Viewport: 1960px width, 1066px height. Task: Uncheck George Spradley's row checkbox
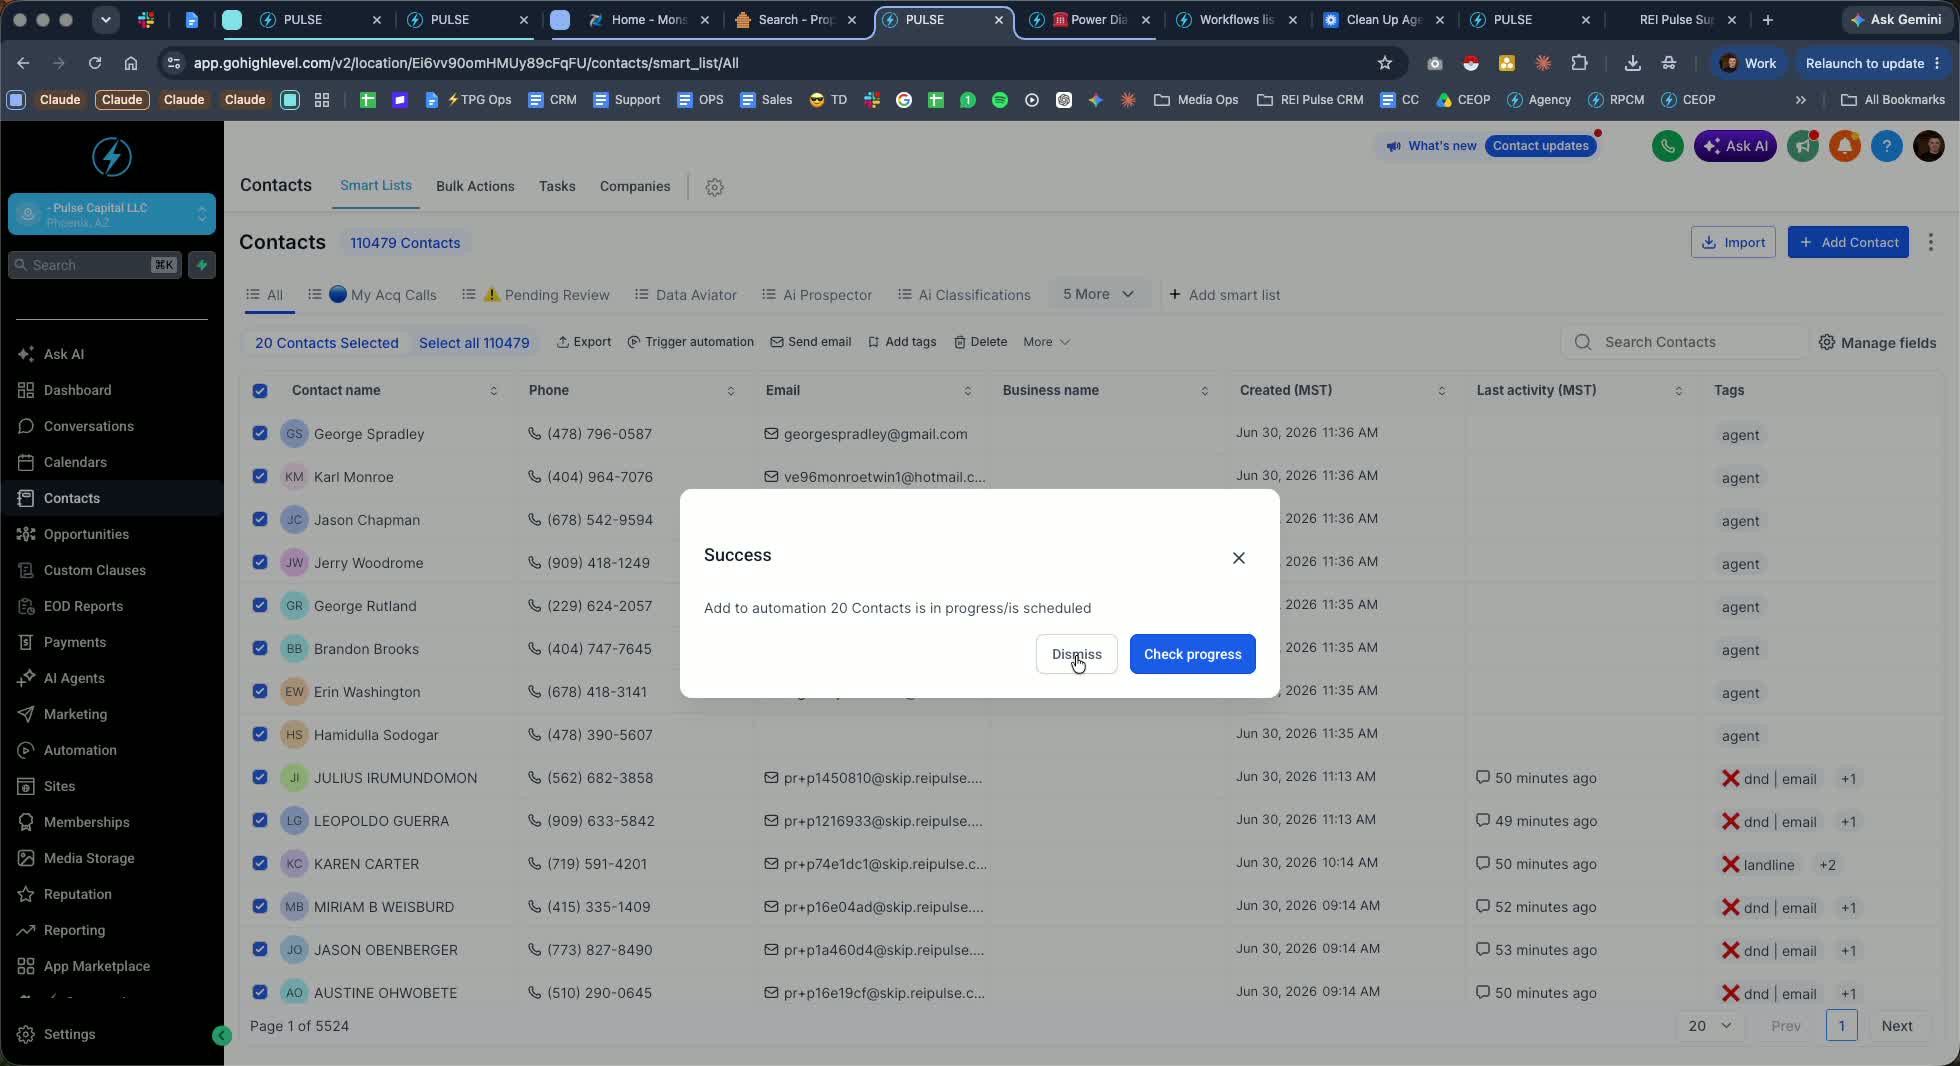click(260, 433)
